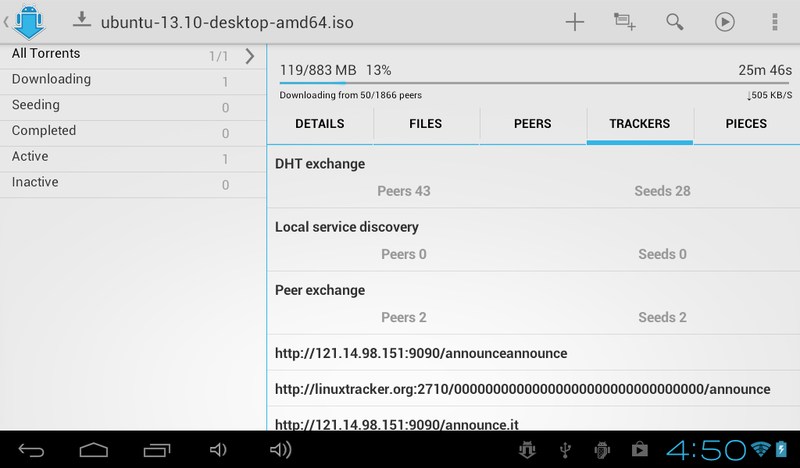Open the three-dot overflow menu
Viewport: 800px width, 468px height.
[774, 22]
